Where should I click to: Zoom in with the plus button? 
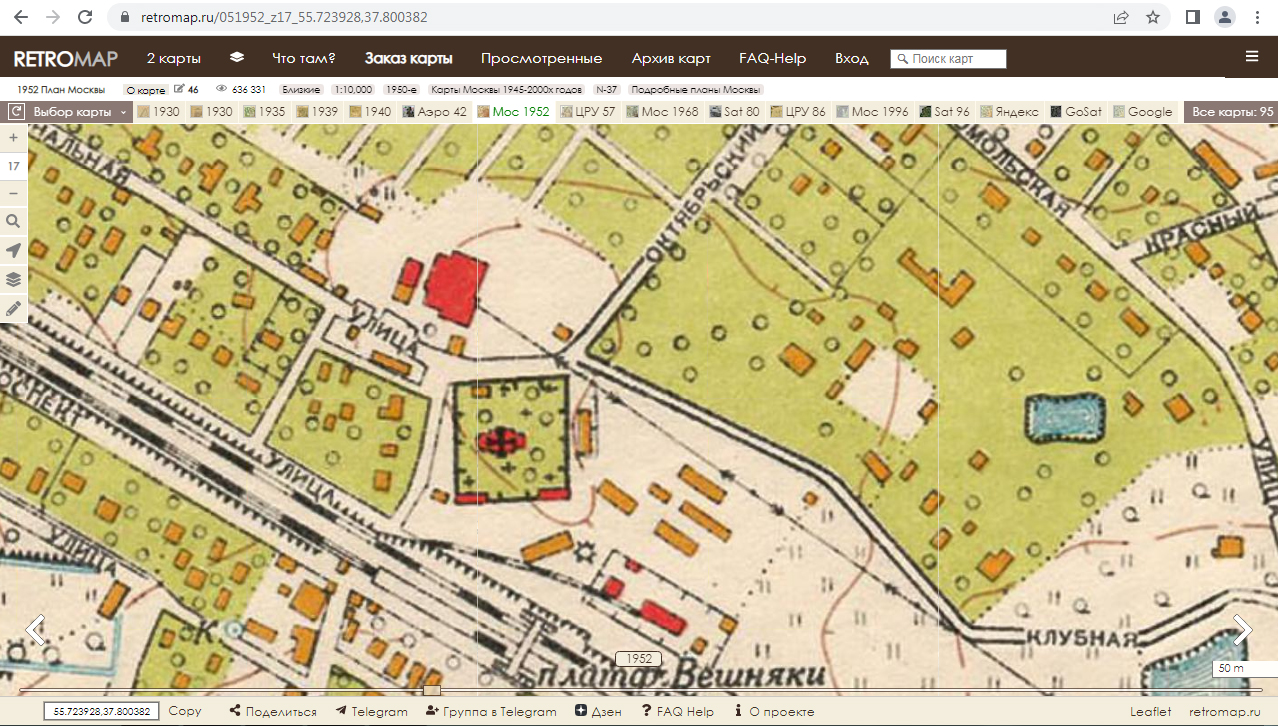[x=13, y=138]
